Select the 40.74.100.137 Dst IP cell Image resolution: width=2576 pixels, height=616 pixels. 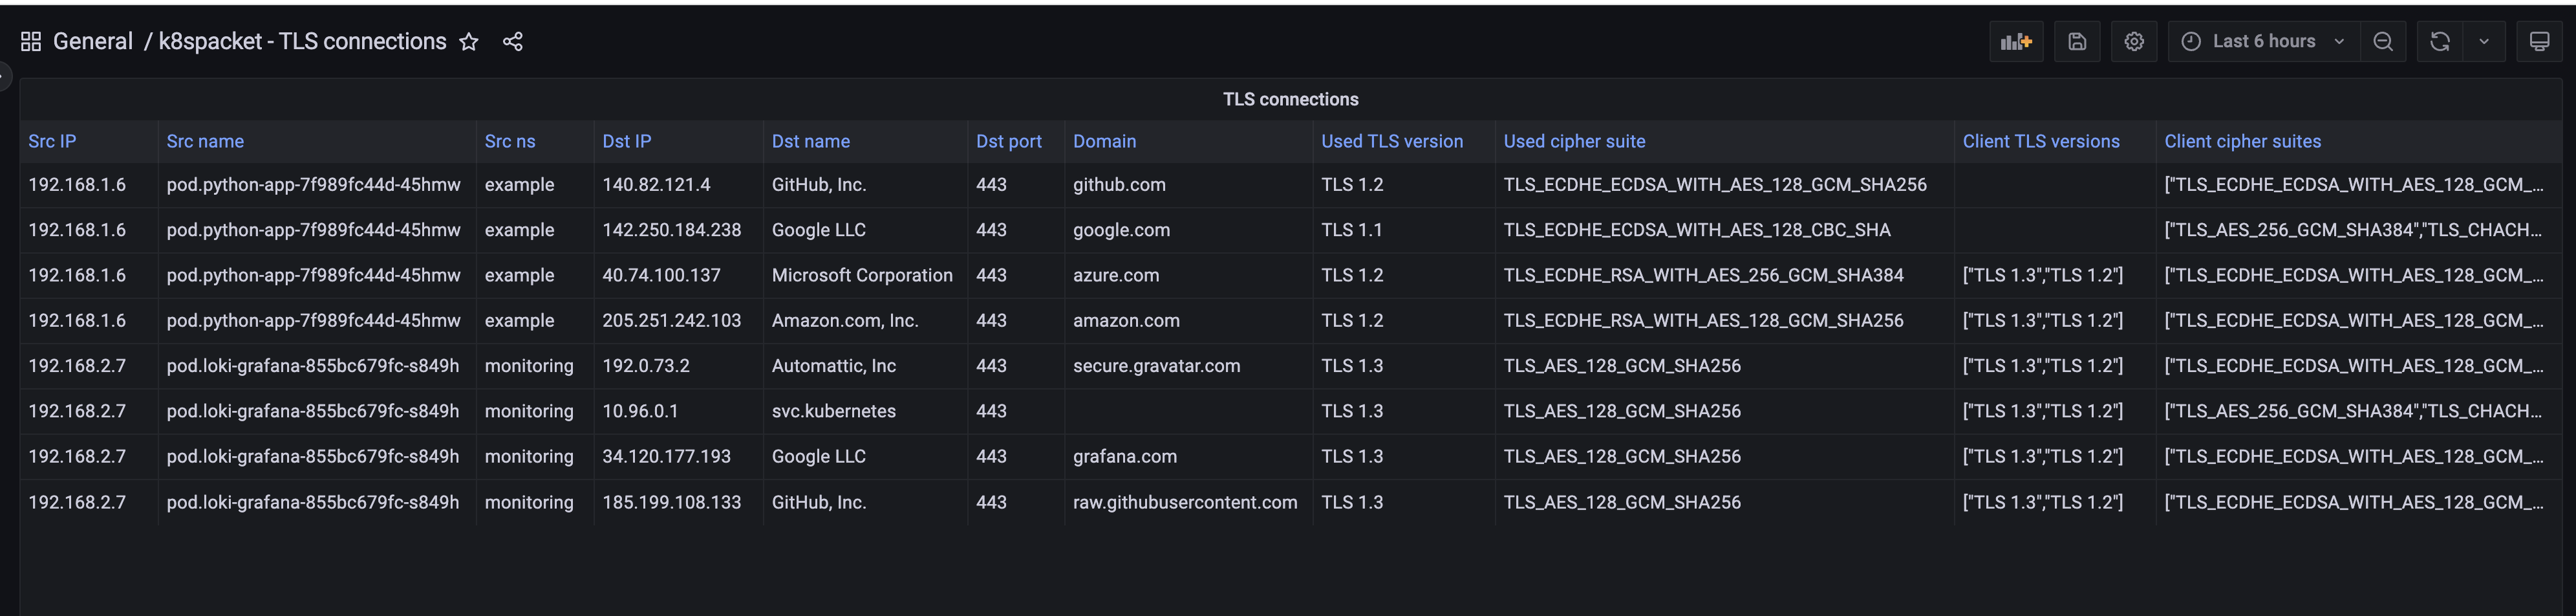678,275
